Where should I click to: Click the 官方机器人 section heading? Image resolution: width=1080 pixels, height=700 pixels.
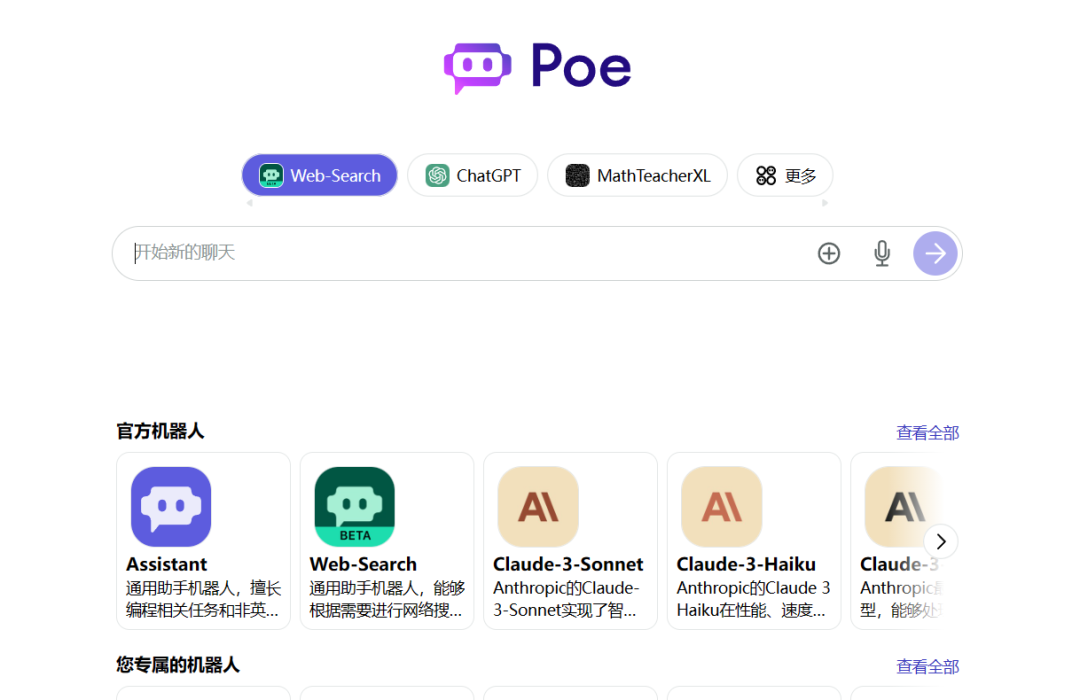[160, 431]
